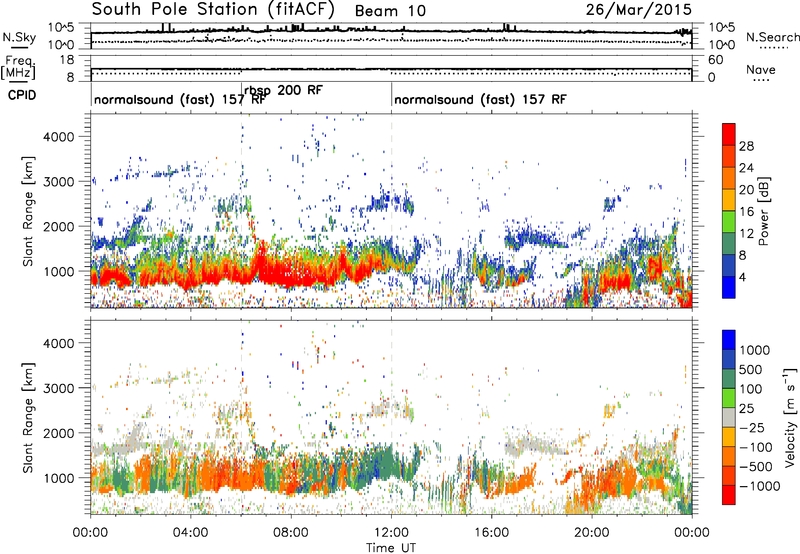Click the 'N.Search' legend label

coord(773,37)
